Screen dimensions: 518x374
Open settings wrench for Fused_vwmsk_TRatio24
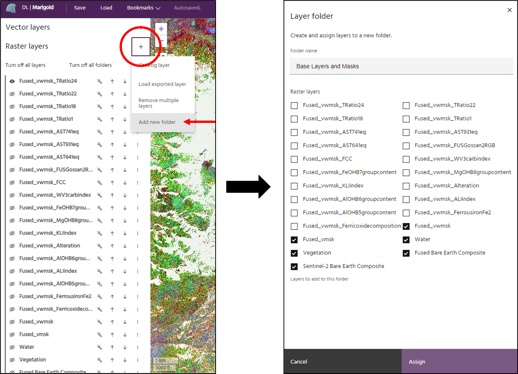99,81
